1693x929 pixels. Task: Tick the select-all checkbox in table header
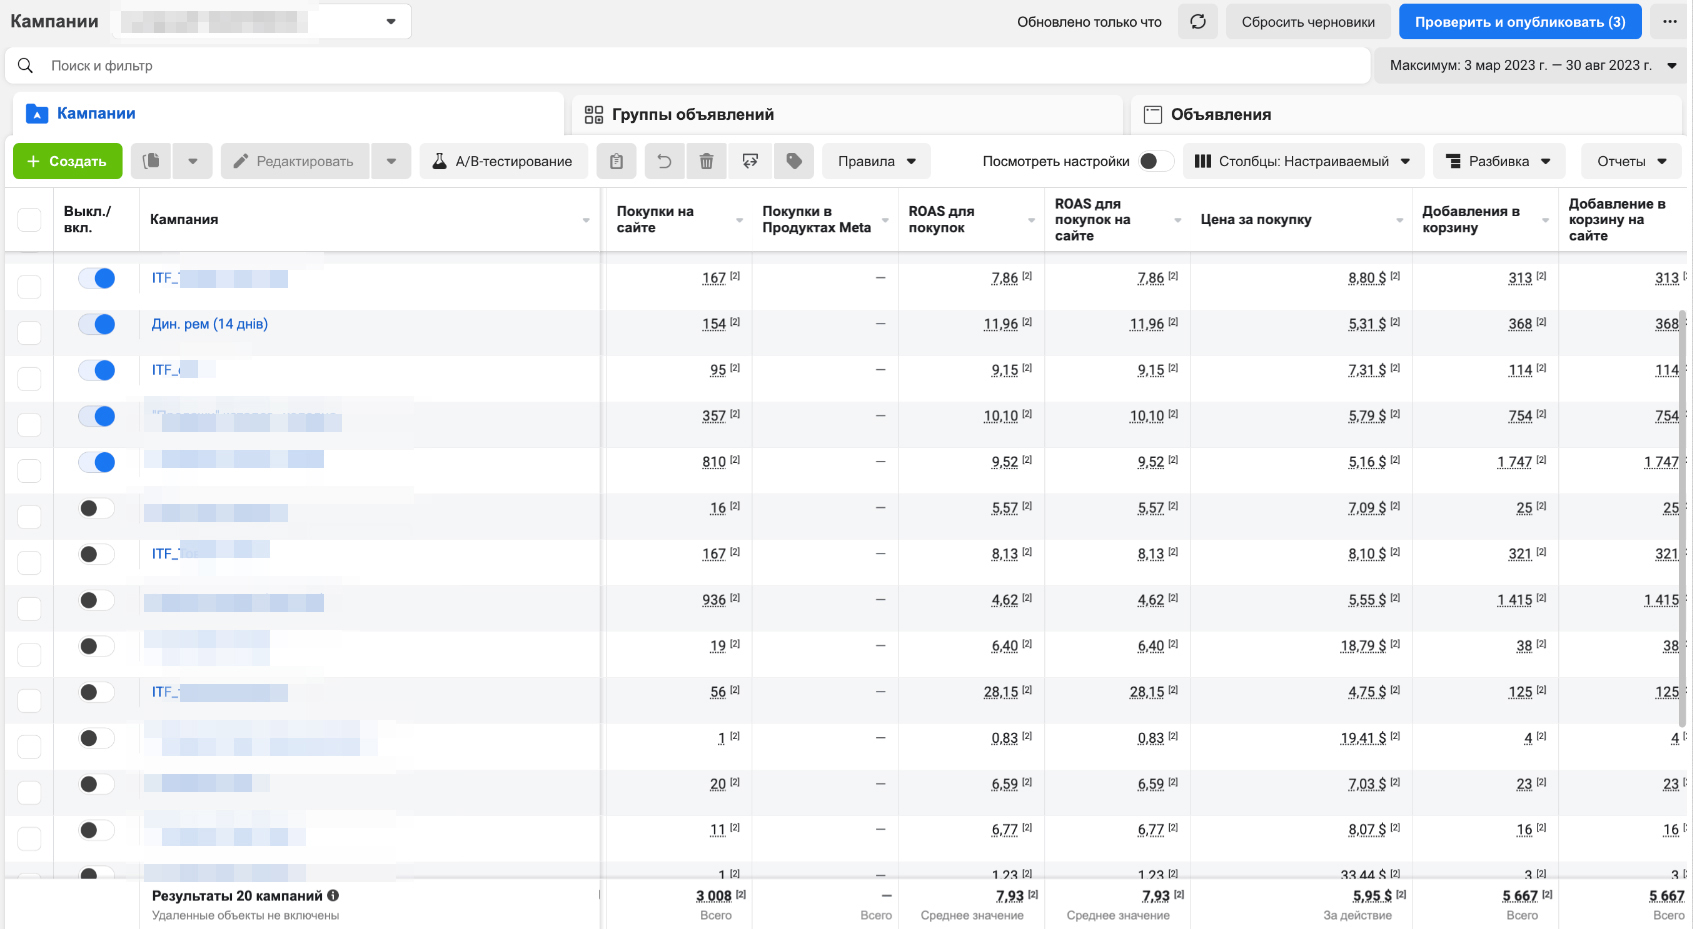pos(29,220)
